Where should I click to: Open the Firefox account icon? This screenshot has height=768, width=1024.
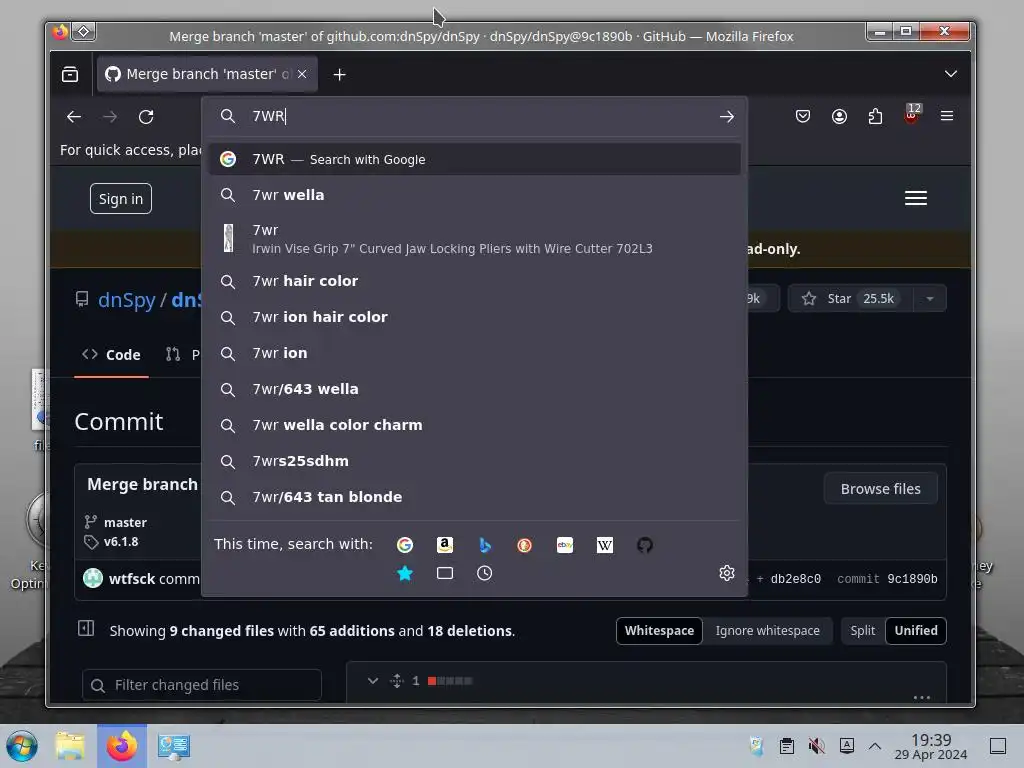pyautogui.click(x=839, y=116)
